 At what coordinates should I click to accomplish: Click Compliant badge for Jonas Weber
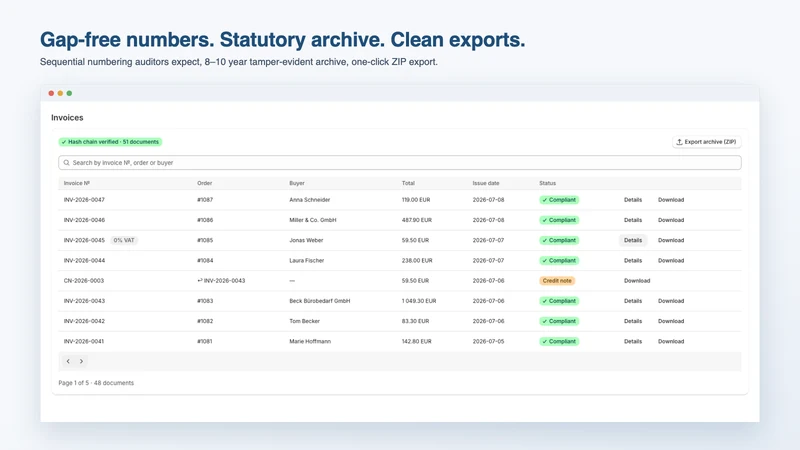click(559, 240)
